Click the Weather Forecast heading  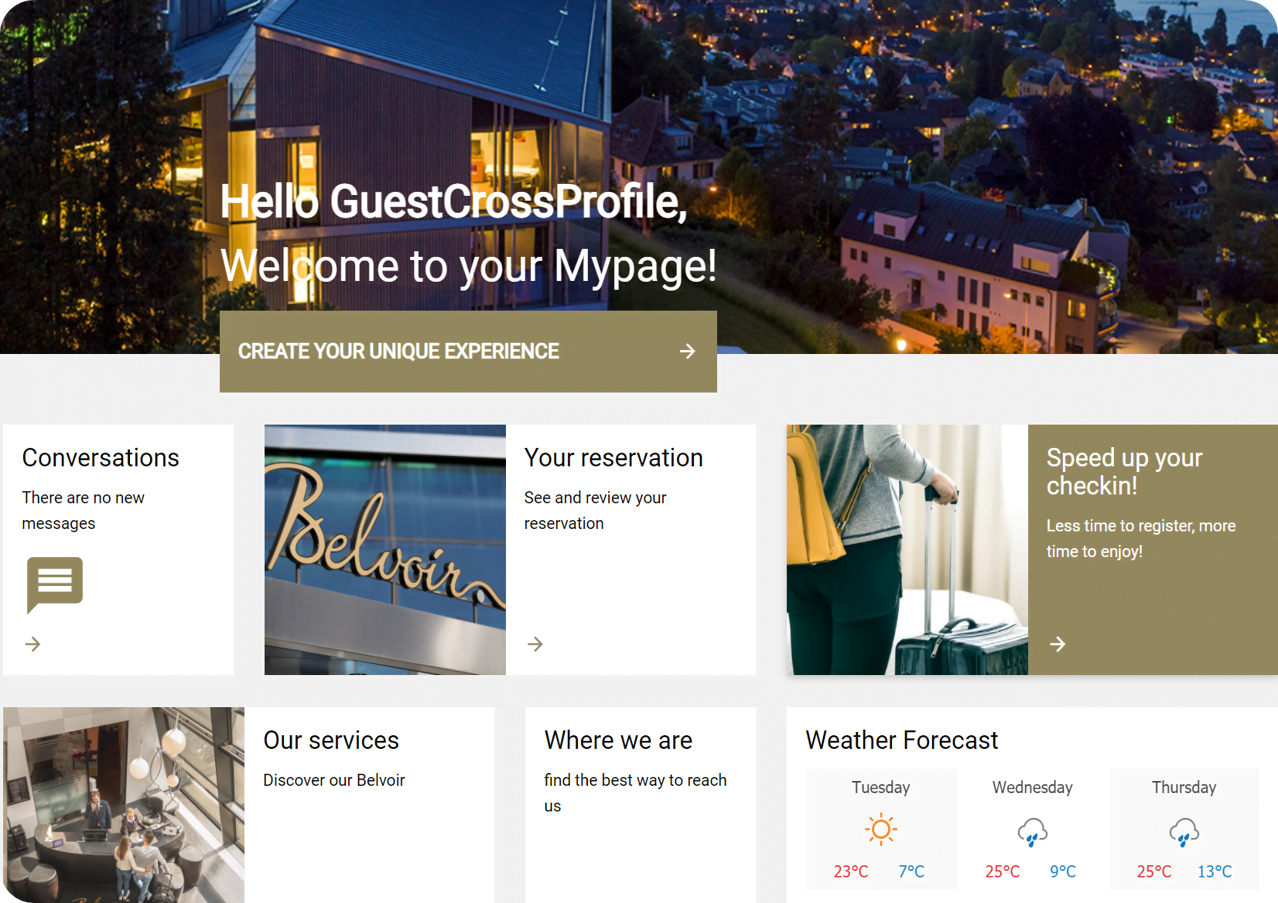(902, 740)
